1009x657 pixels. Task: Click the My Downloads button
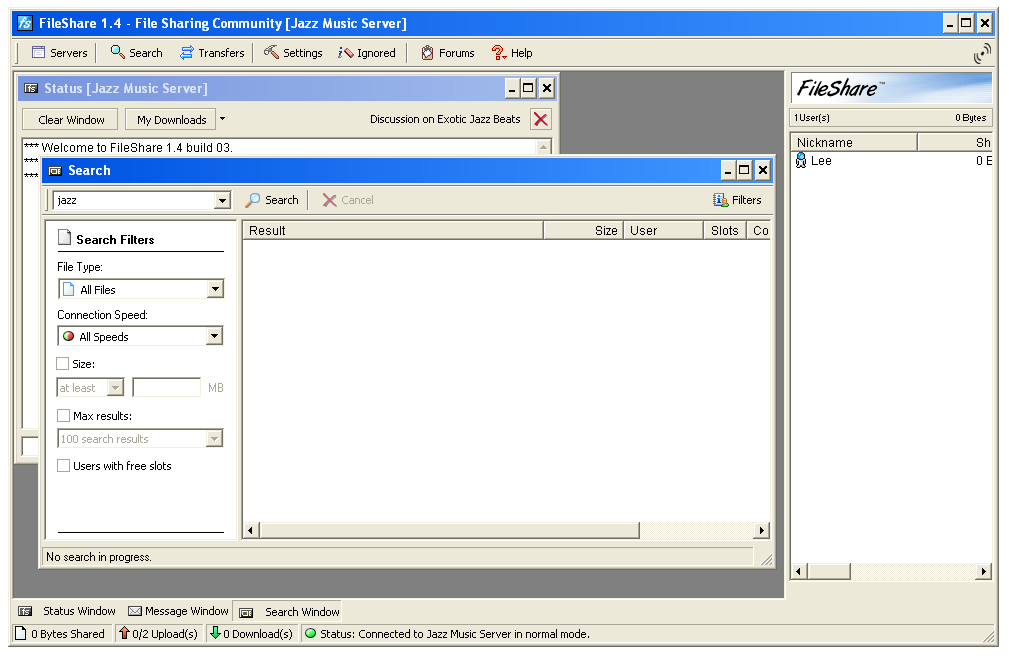click(x=171, y=120)
